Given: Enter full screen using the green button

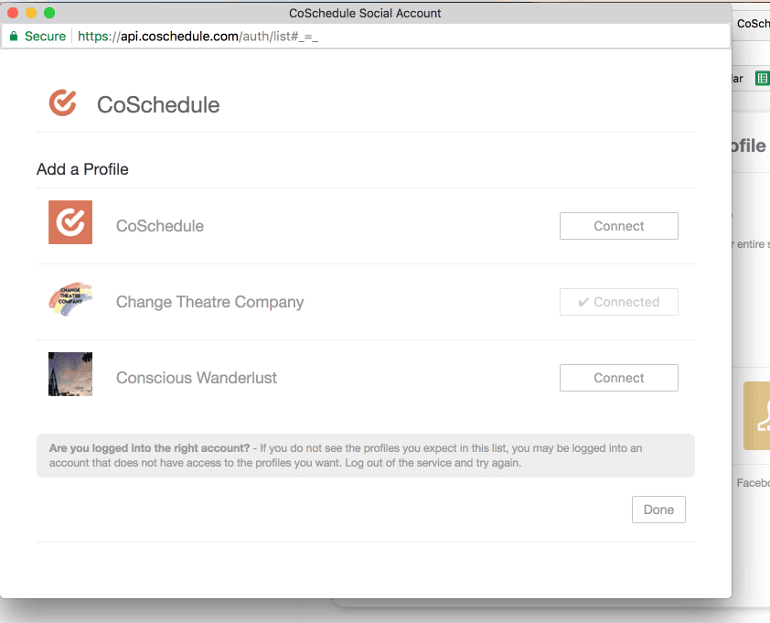Looking at the screenshot, I should click(x=49, y=13).
